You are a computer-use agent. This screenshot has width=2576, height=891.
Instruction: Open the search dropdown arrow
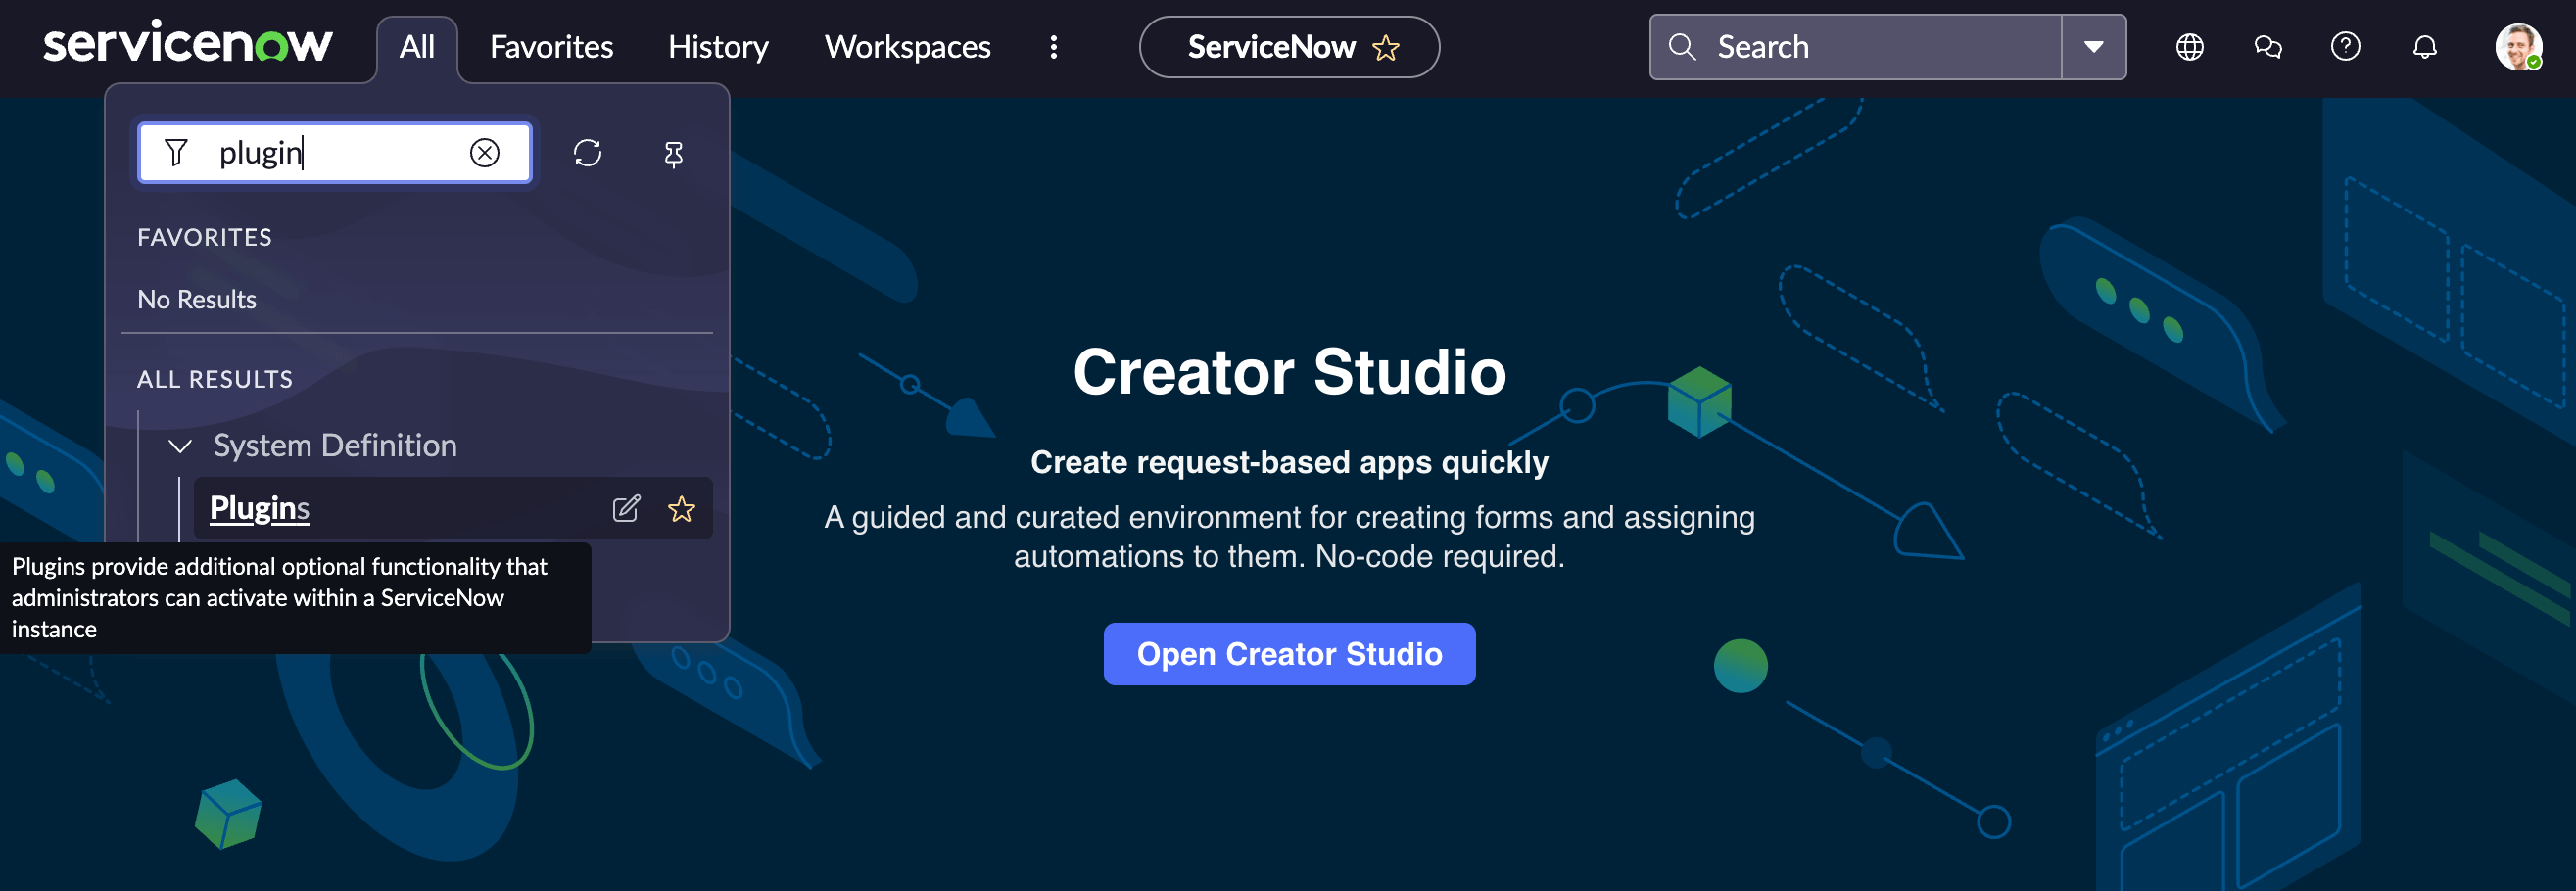pyautogui.click(x=2094, y=47)
